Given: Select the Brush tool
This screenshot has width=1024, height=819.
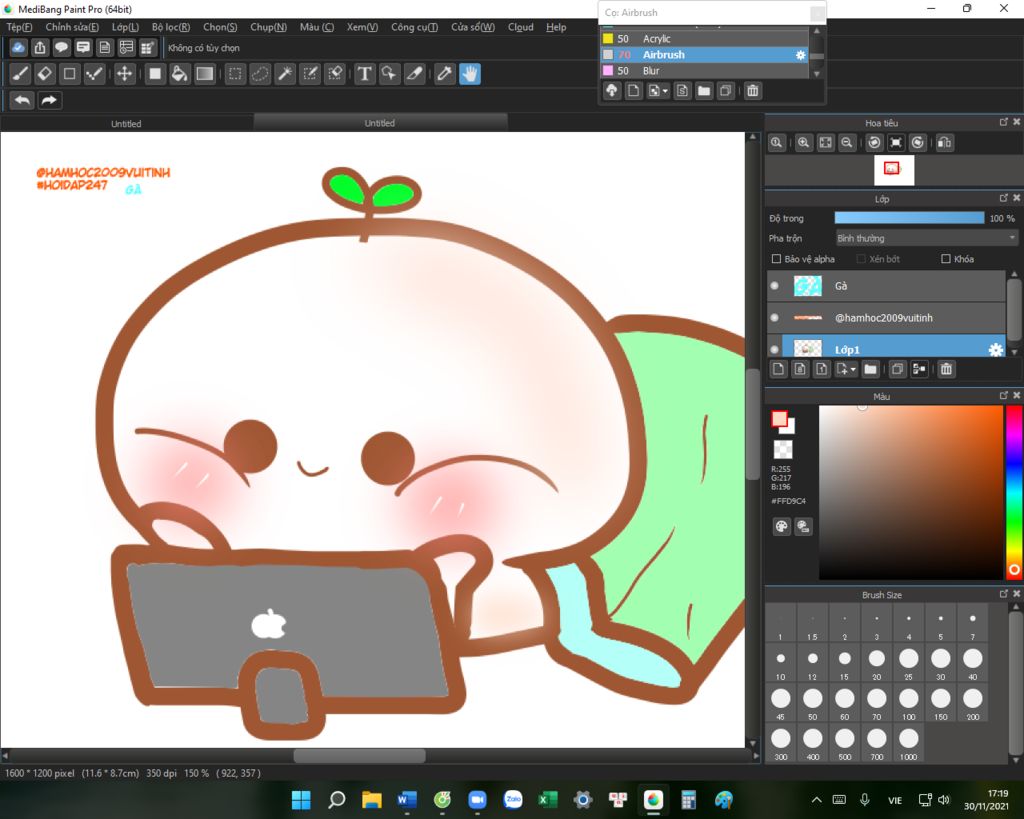Looking at the screenshot, I should pos(20,74).
